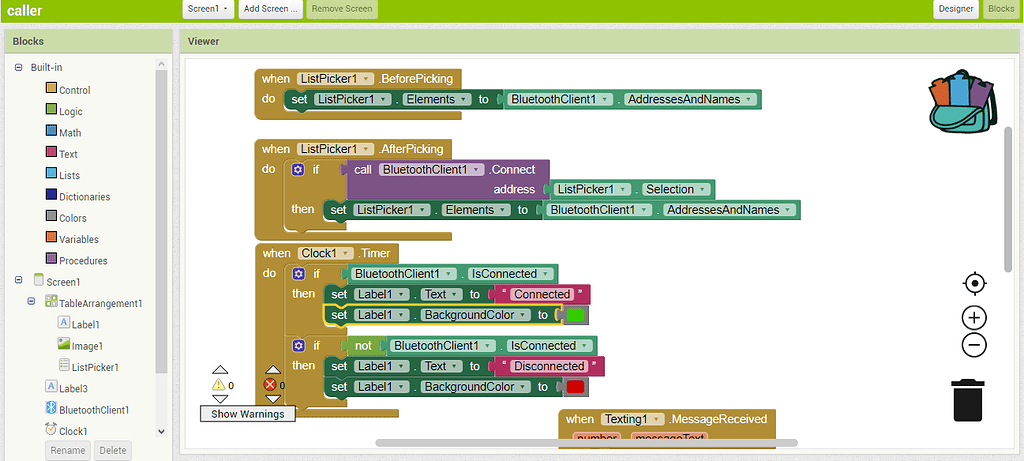
Task: Zoom out with the minus icon
Action: coord(974,346)
